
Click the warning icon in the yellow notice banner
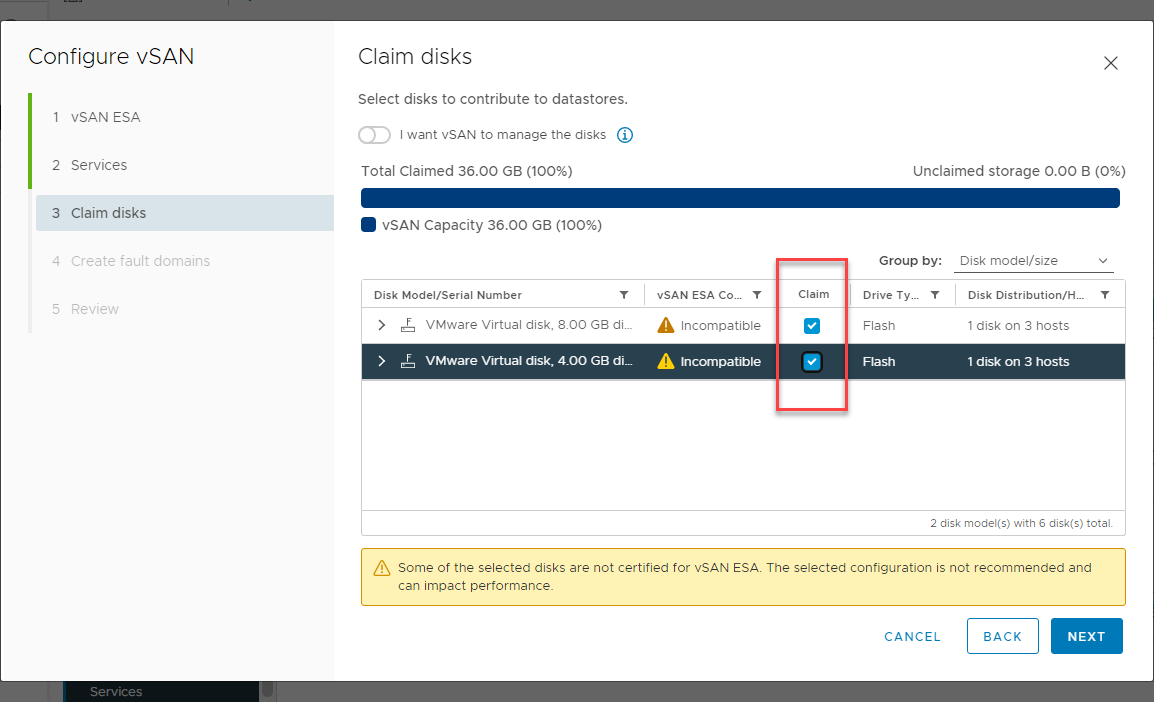tap(381, 567)
